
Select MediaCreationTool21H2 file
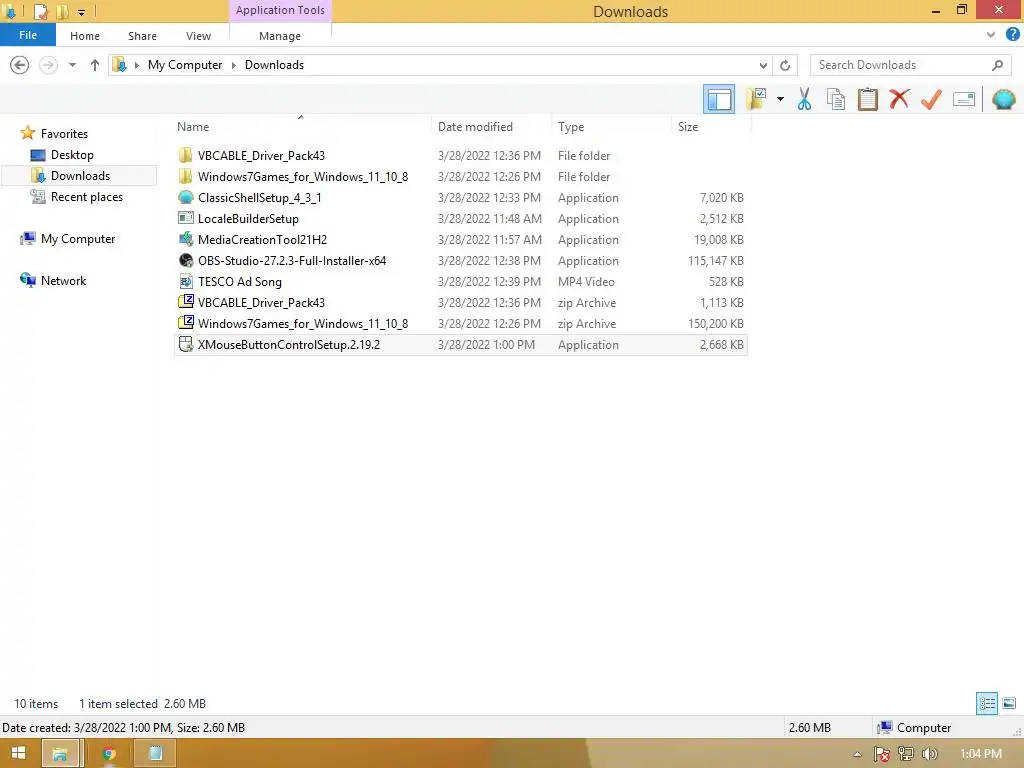461,240
